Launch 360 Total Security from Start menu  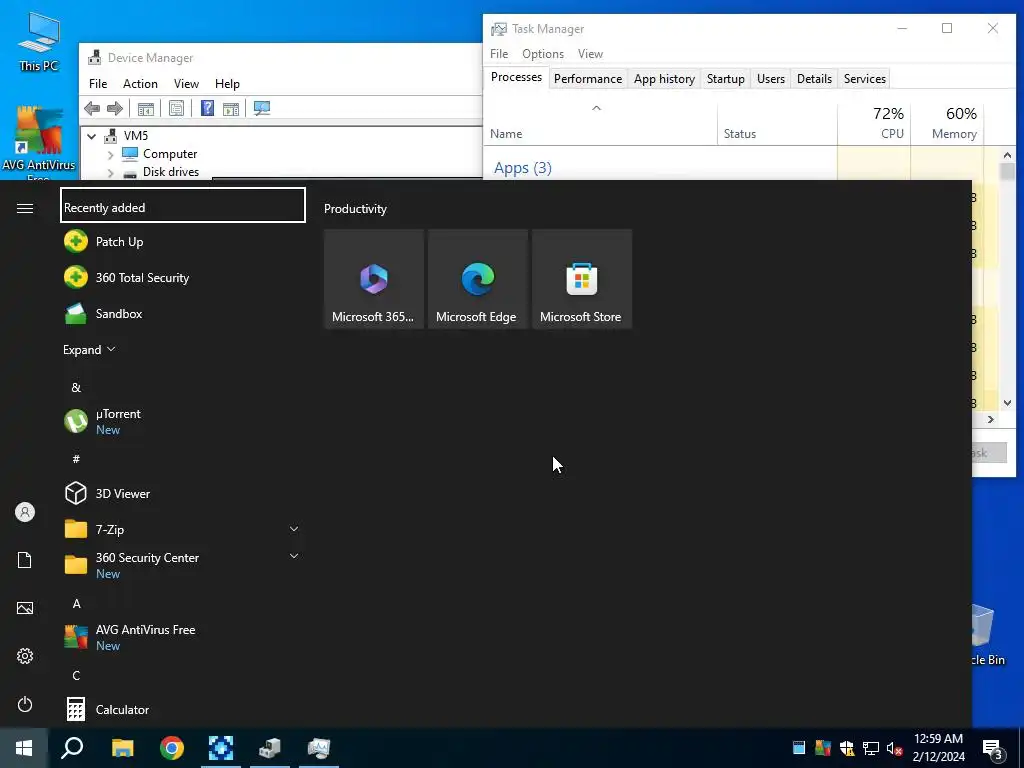tap(183, 278)
